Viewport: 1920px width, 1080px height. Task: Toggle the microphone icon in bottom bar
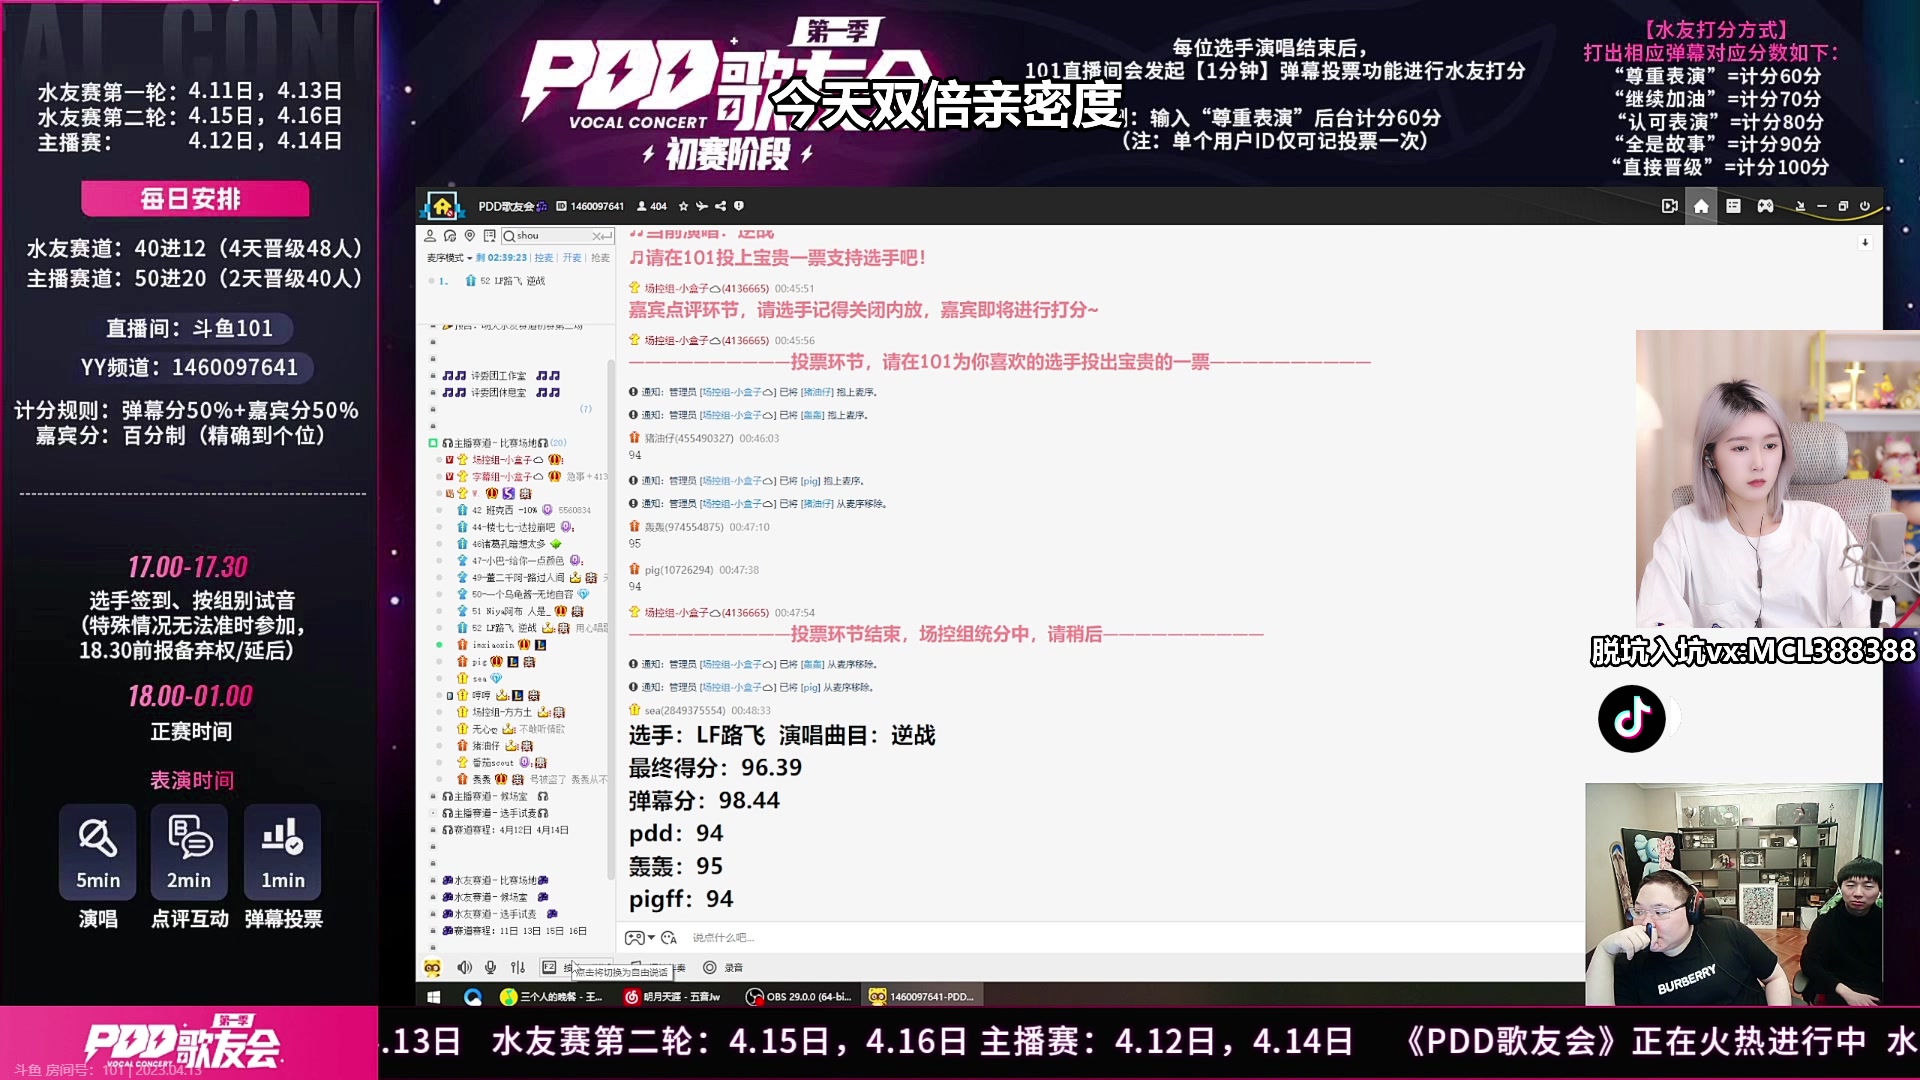490,967
